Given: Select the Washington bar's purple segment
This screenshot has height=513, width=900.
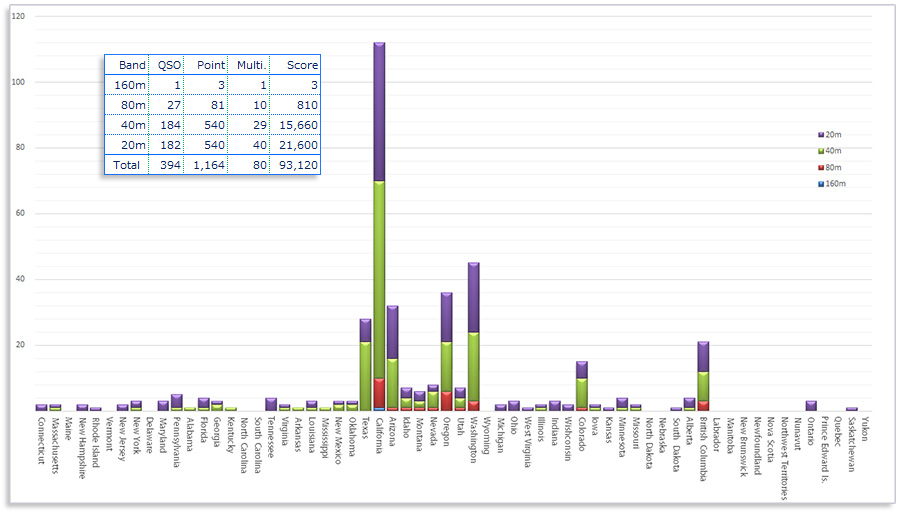Looking at the screenshot, I should 474,297.
